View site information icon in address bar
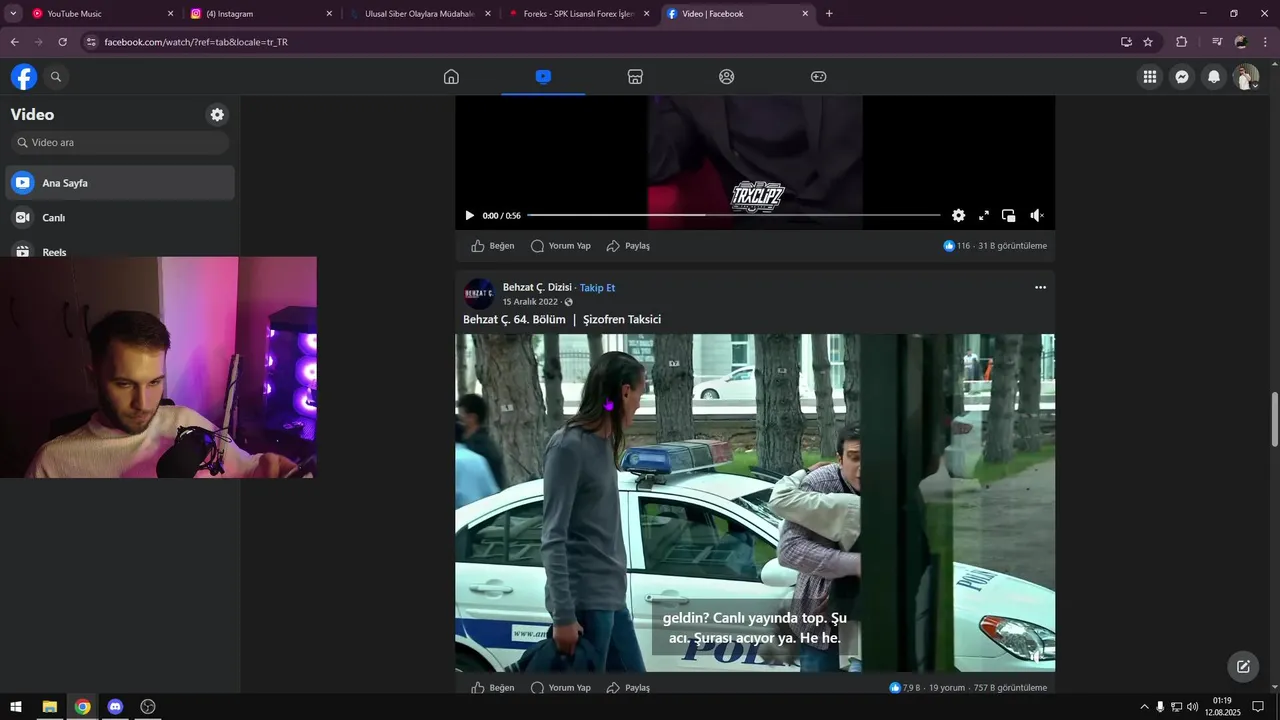The height and width of the screenshot is (720, 1280). pyautogui.click(x=91, y=42)
